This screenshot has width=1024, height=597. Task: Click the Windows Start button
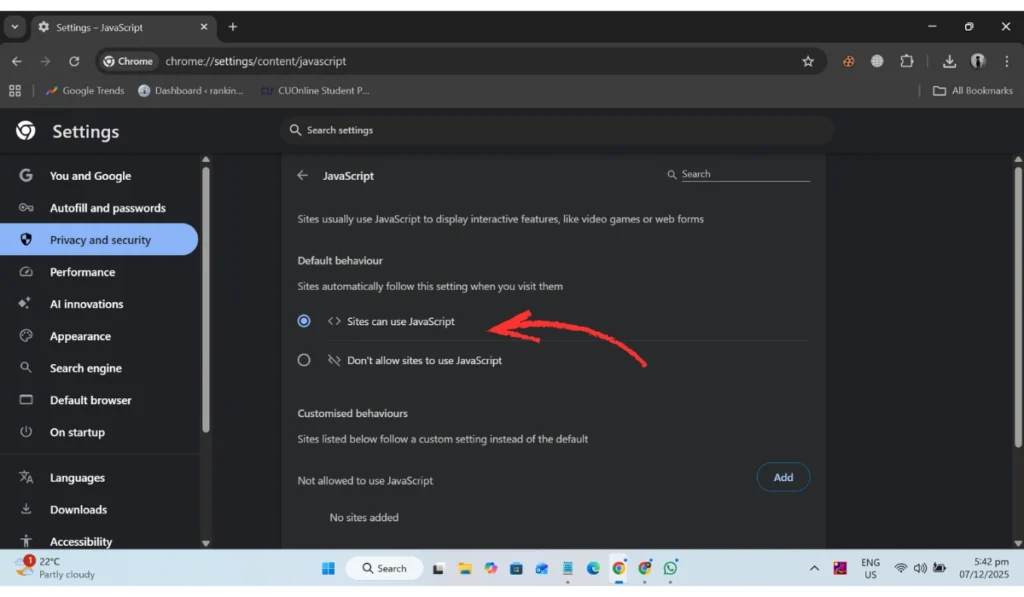tap(328, 568)
